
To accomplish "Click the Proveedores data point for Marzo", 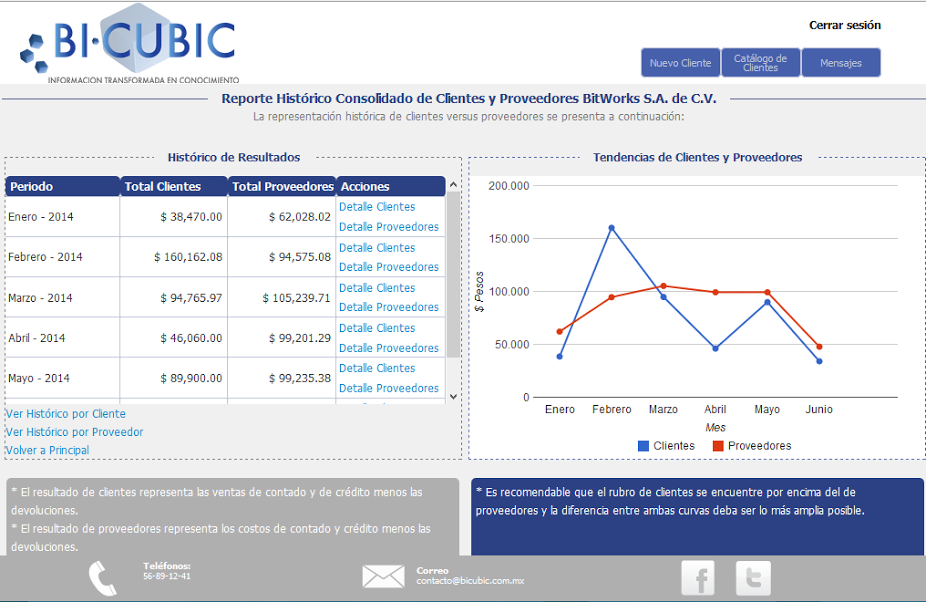I will (x=663, y=286).
